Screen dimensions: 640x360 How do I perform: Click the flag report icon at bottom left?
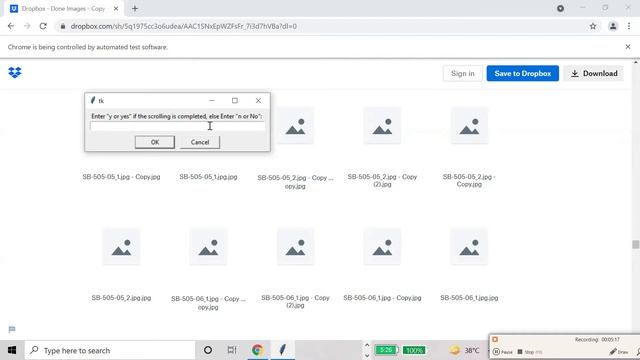click(x=12, y=329)
